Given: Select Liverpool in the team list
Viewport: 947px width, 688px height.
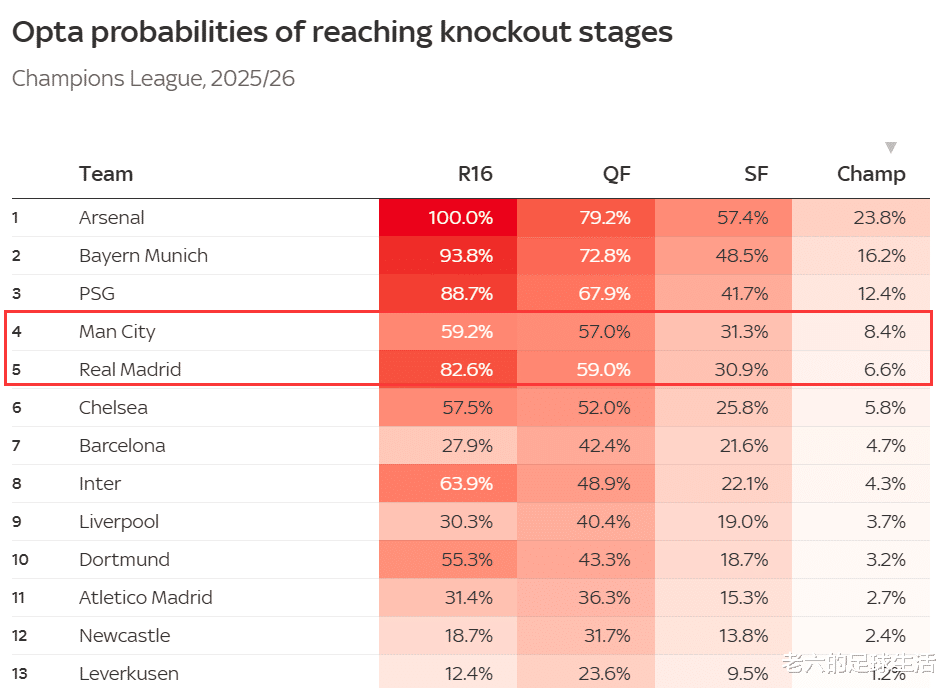Looking at the screenshot, I should click(119, 522).
